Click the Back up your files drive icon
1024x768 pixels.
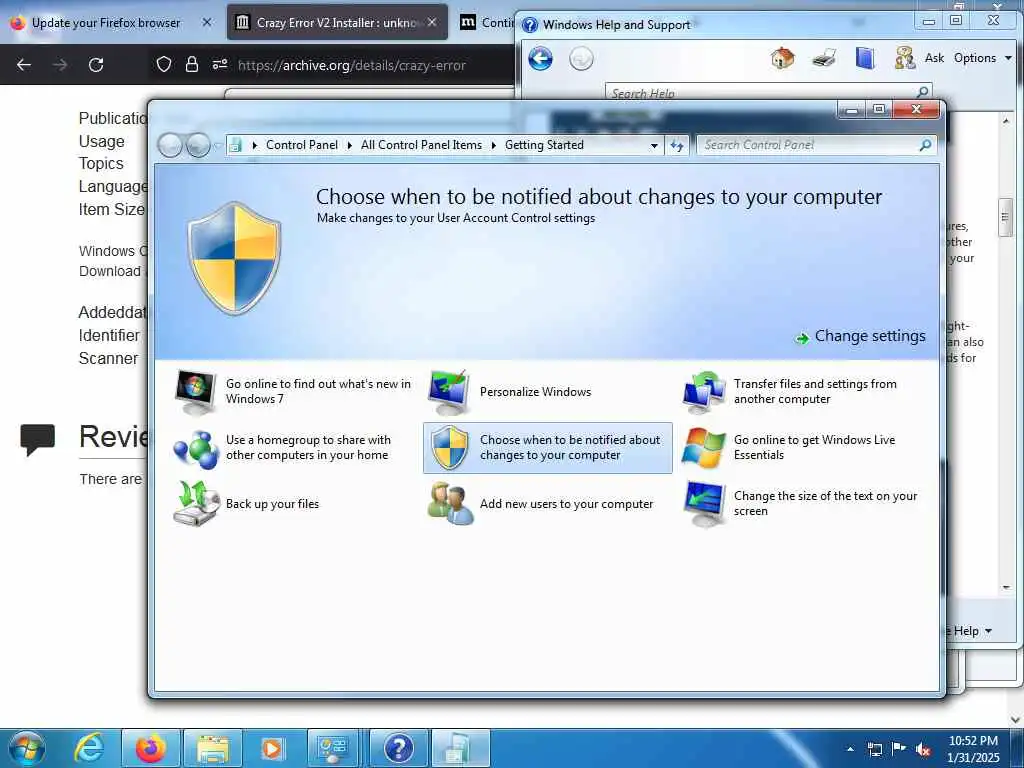[x=195, y=504]
